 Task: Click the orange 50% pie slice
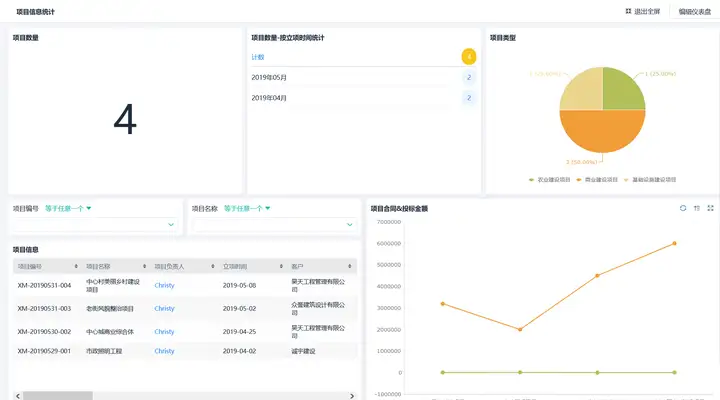602,131
